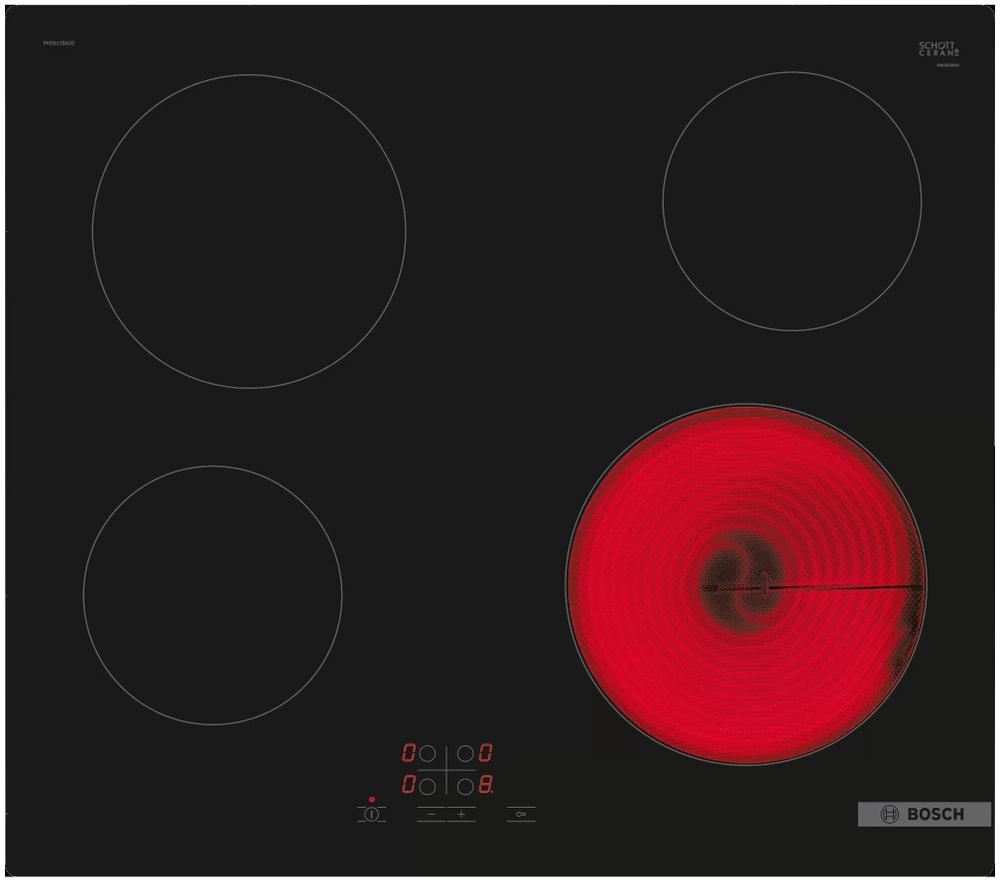Tap the key-symbol childproof lock control
Viewport: 1000px width, 881px height.
[521, 814]
